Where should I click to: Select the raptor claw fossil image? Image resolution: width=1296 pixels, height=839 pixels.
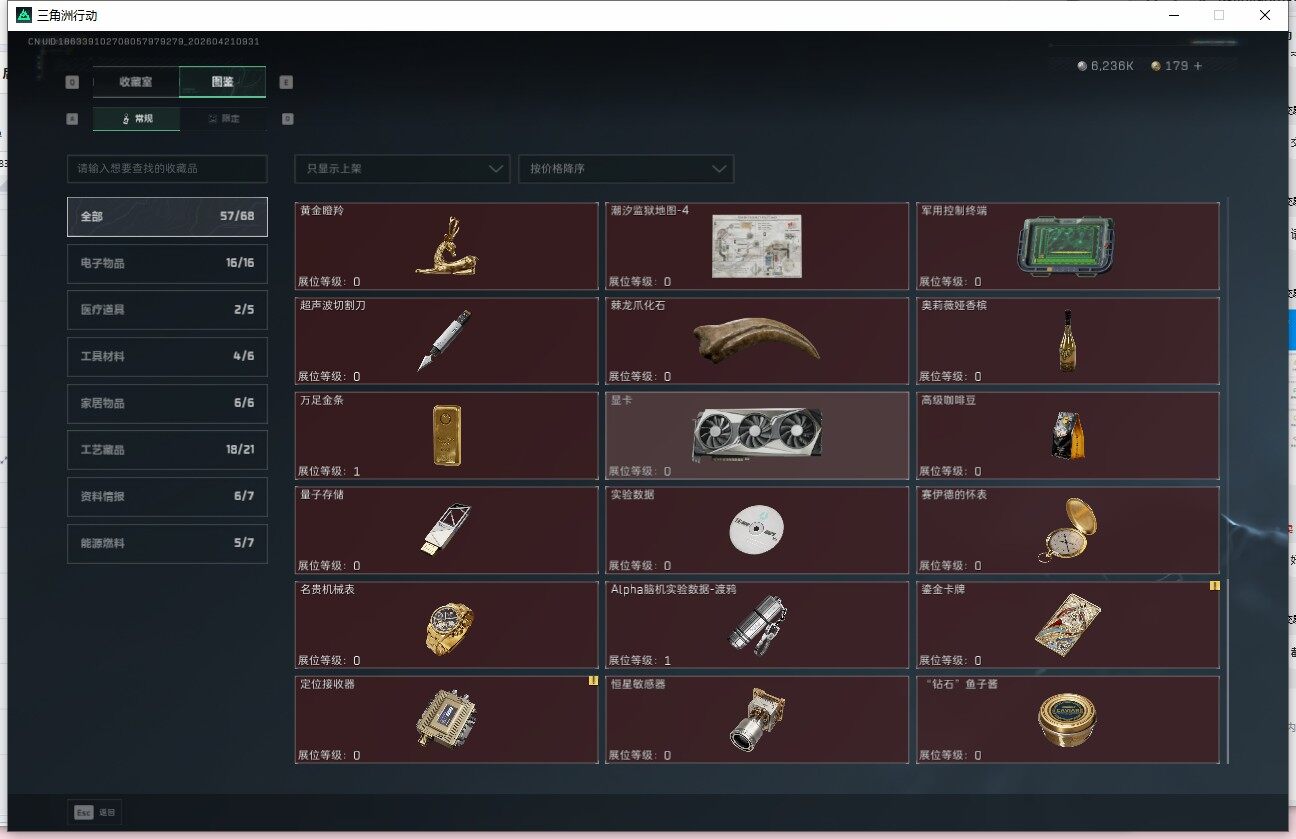(x=756, y=340)
